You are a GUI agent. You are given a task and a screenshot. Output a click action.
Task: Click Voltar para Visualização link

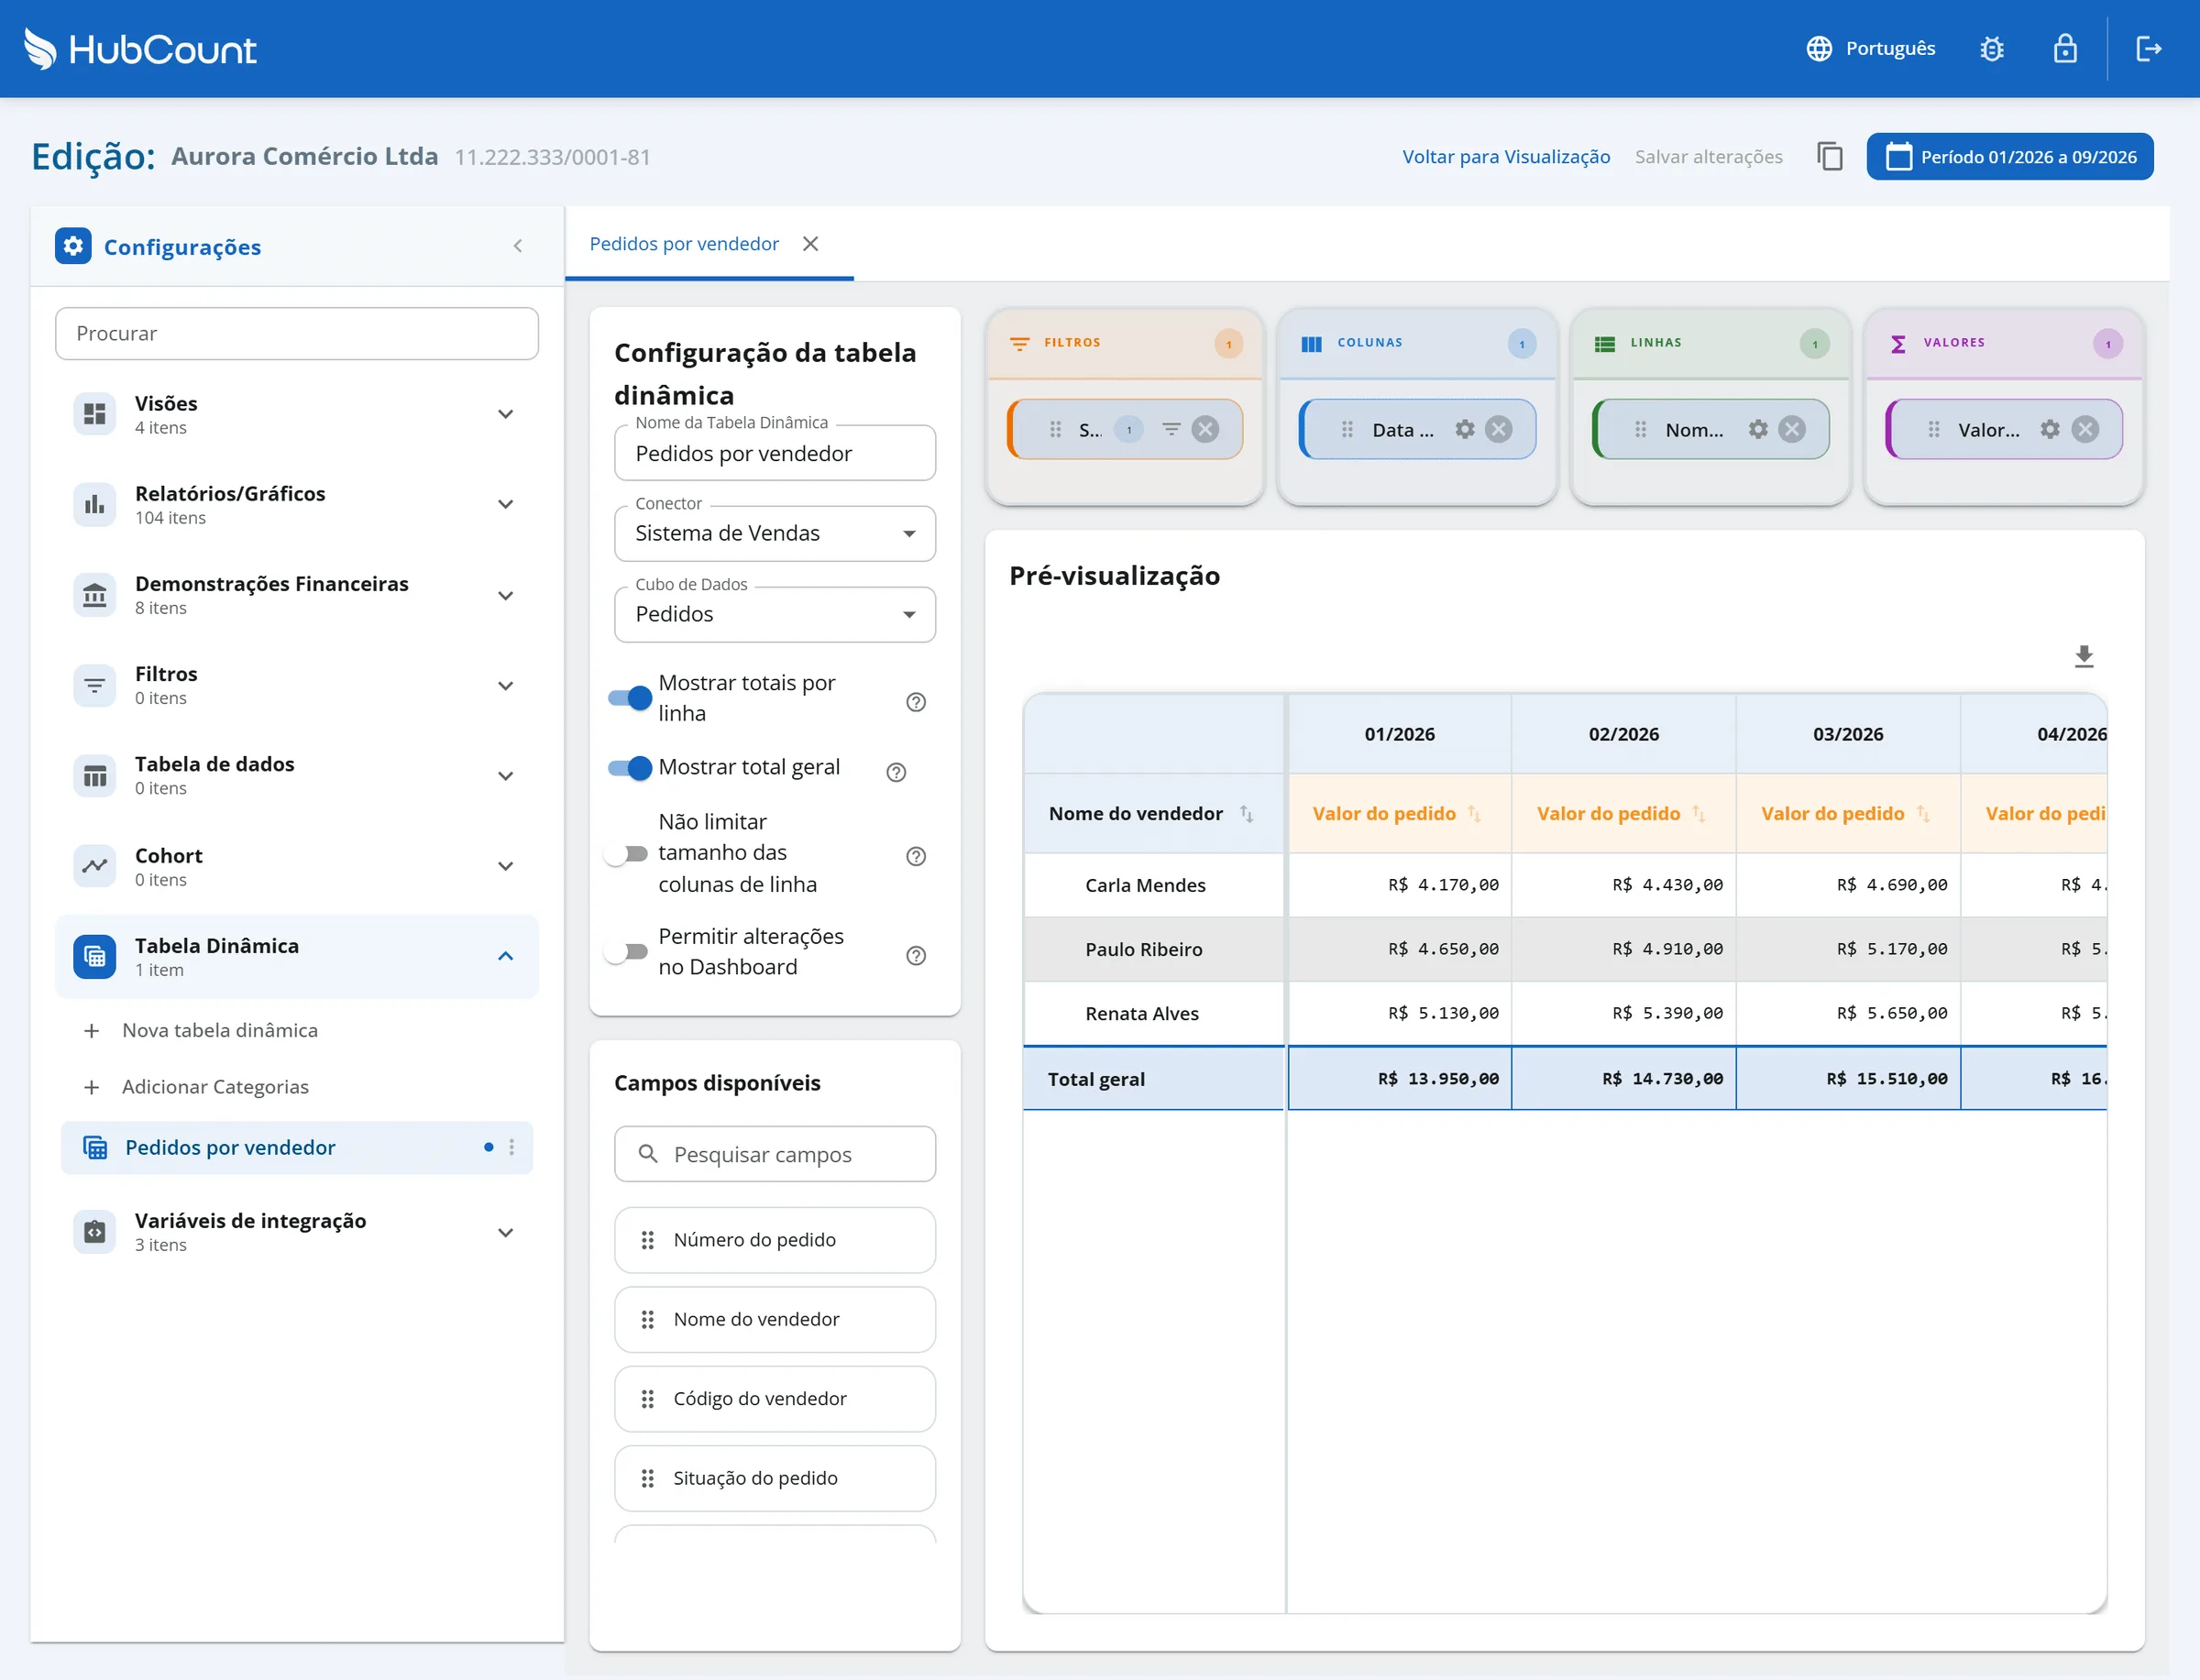[x=1505, y=156]
